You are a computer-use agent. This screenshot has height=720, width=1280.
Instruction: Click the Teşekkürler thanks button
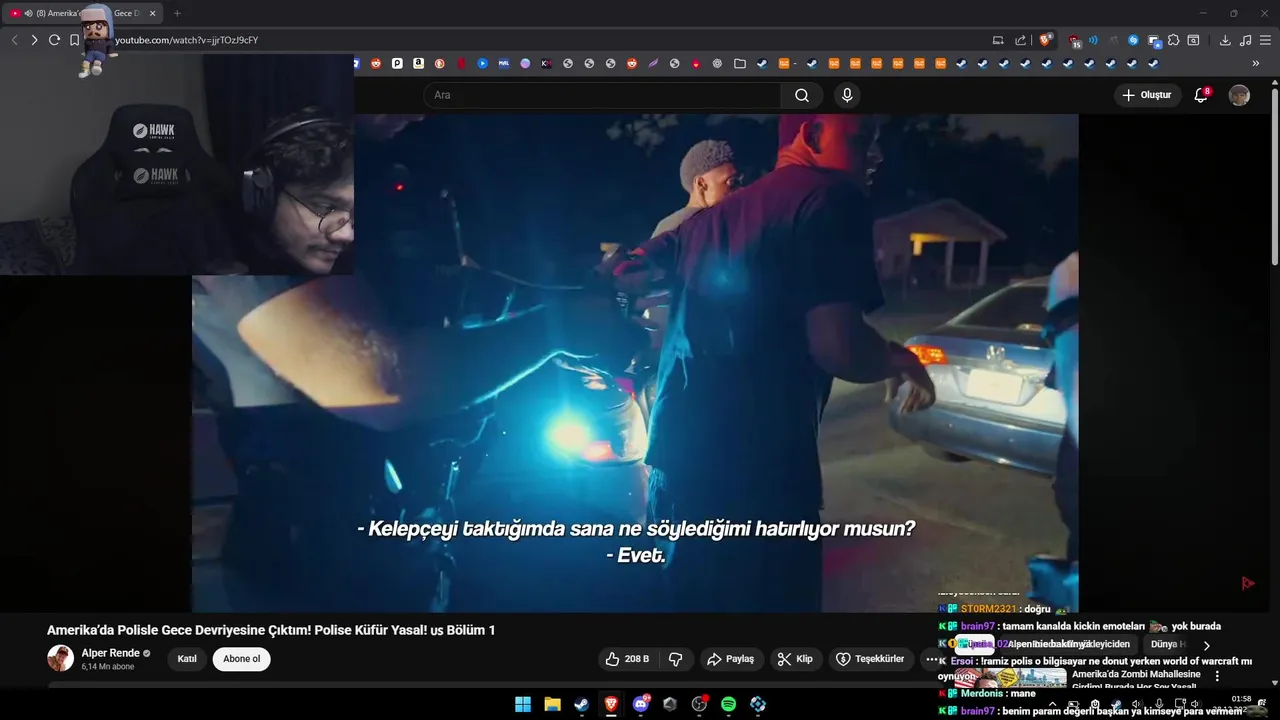(x=871, y=659)
